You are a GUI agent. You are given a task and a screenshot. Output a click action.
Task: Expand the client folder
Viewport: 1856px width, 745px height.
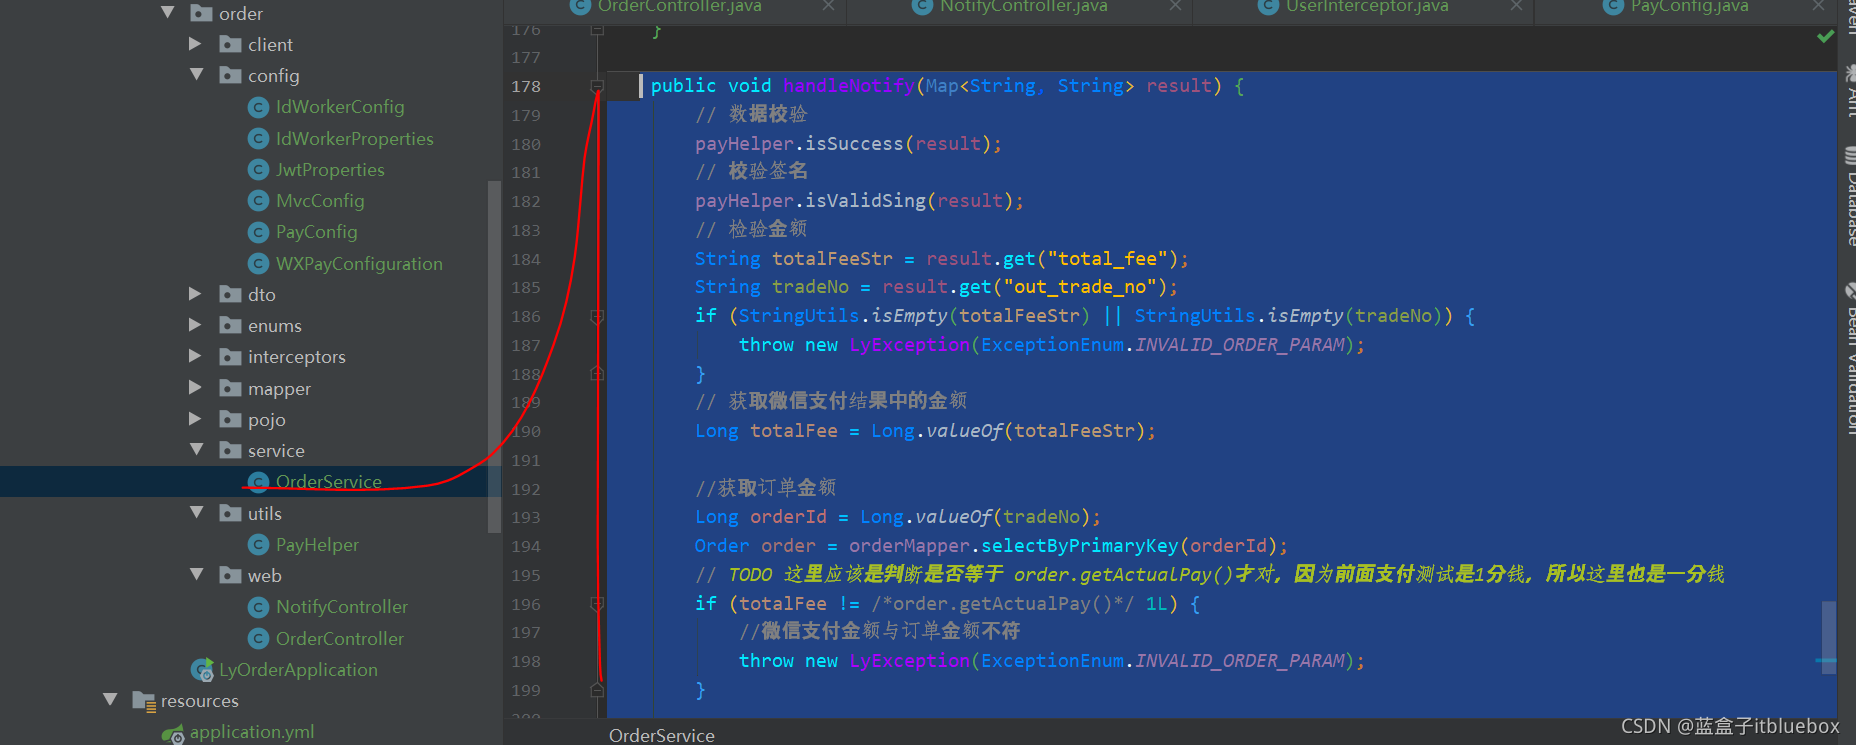point(195,44)
